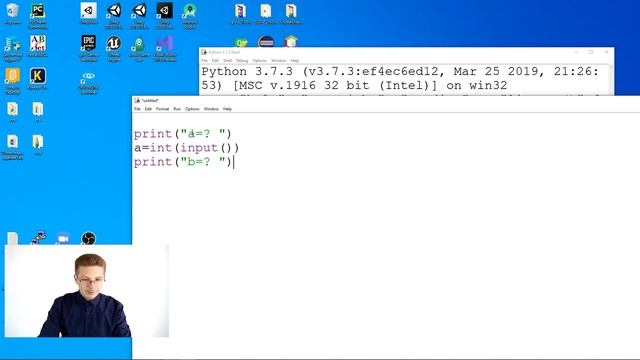Click the 'on win32' text in the shell
The height and width of the screenshot is (360, 640).
click(477, 86)
